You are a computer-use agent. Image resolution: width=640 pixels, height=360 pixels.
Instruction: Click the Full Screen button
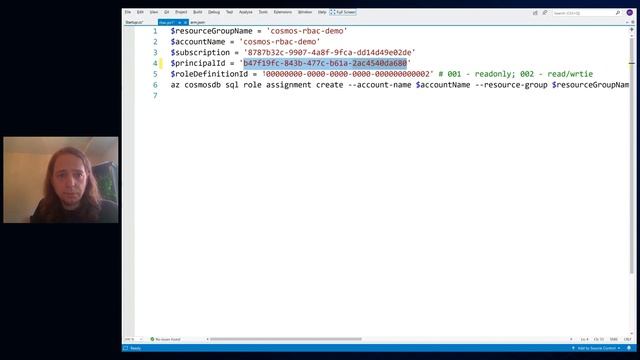(x=343, y=12)
